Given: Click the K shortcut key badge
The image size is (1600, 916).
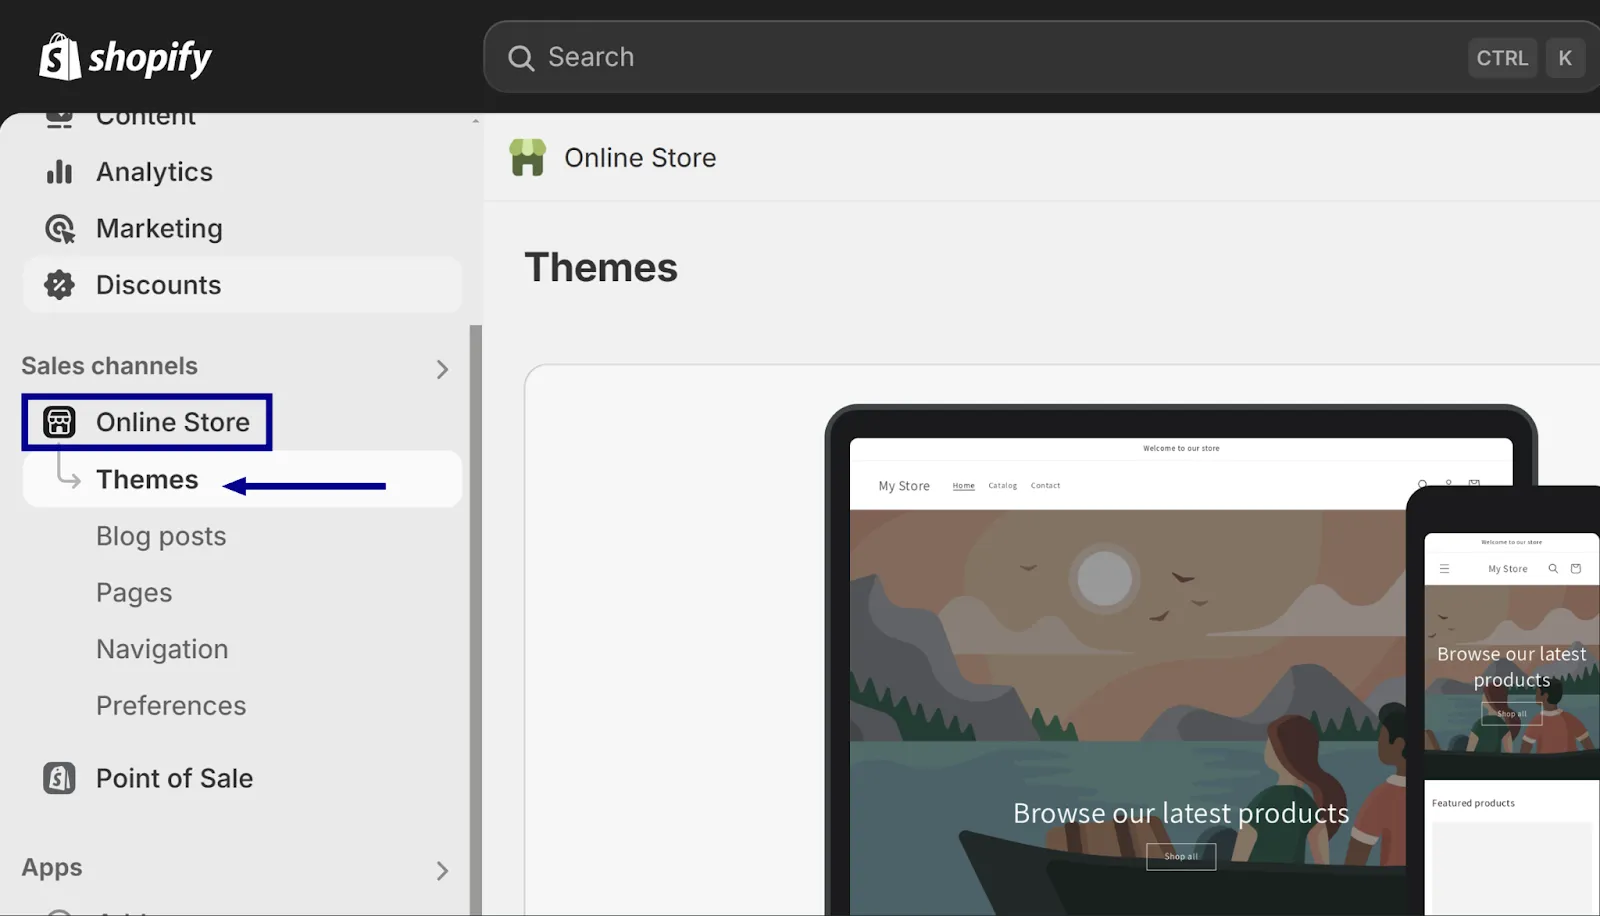Looking at the screenshot, I should (1565, 58).
